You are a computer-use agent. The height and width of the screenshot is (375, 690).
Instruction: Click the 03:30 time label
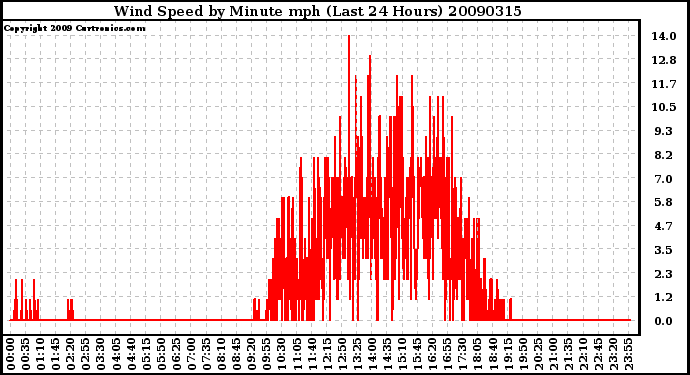(101, 354)
